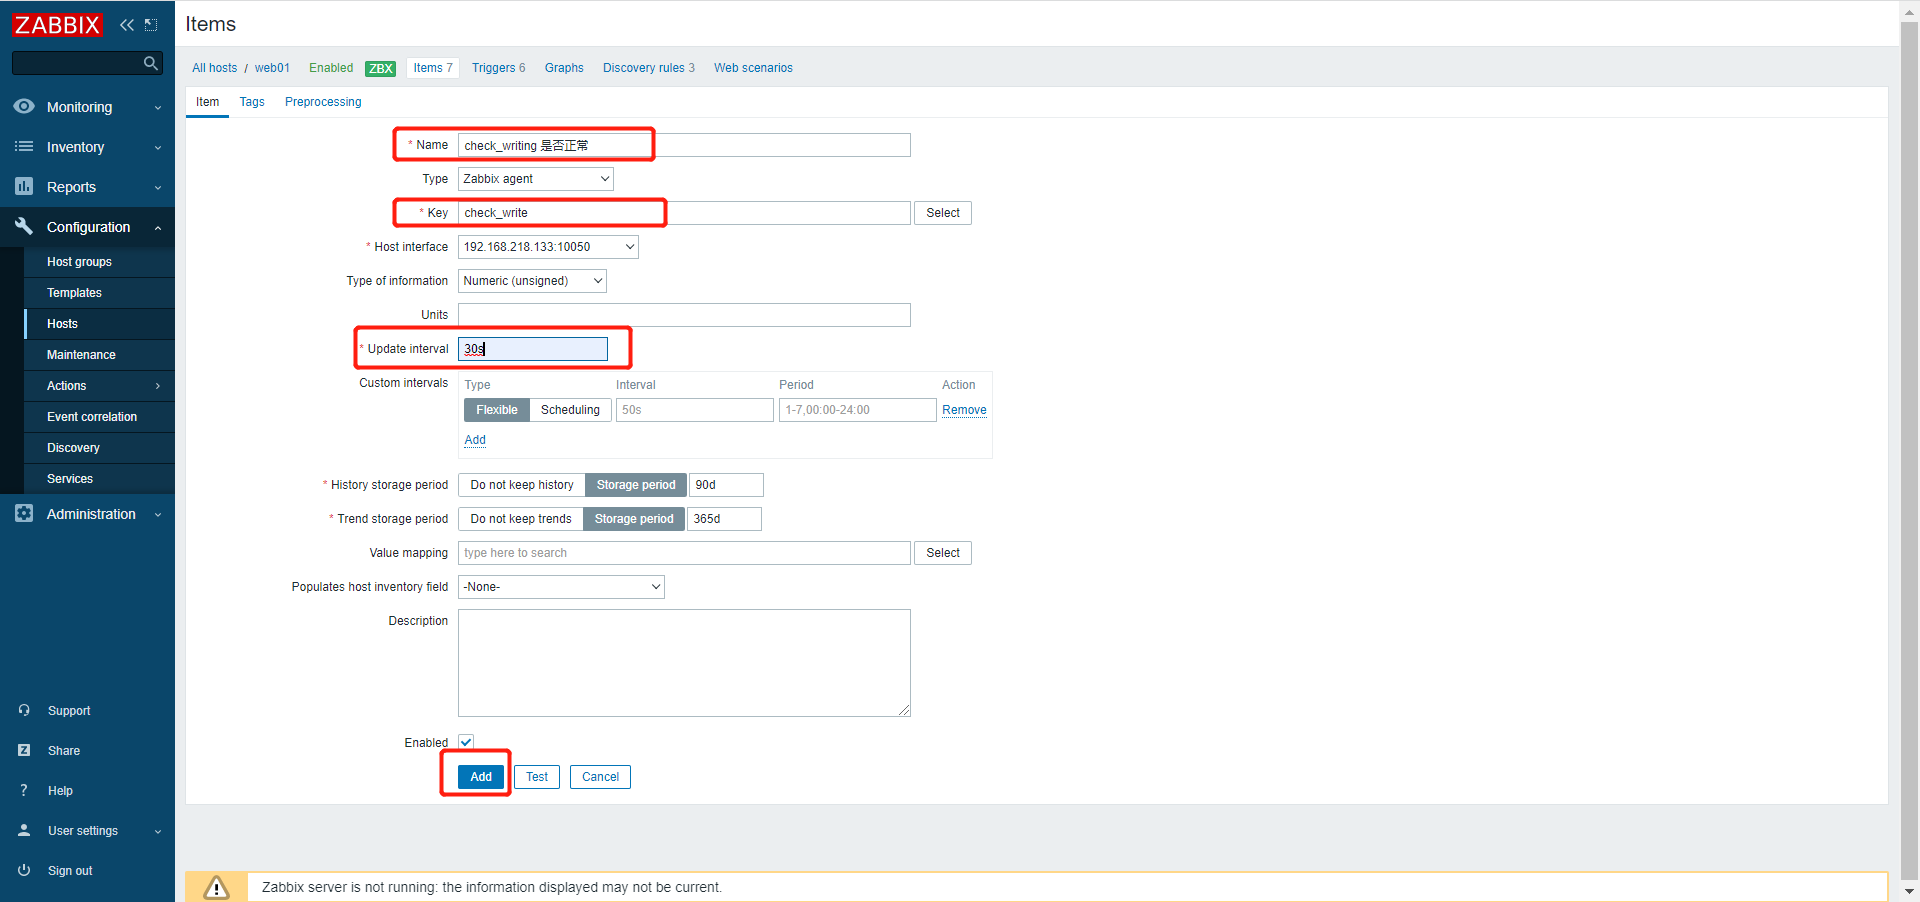The width and height of the screenshot is (1920, 902).
Task: Expand the Monitoring menu
Action: tap(158, 107)
